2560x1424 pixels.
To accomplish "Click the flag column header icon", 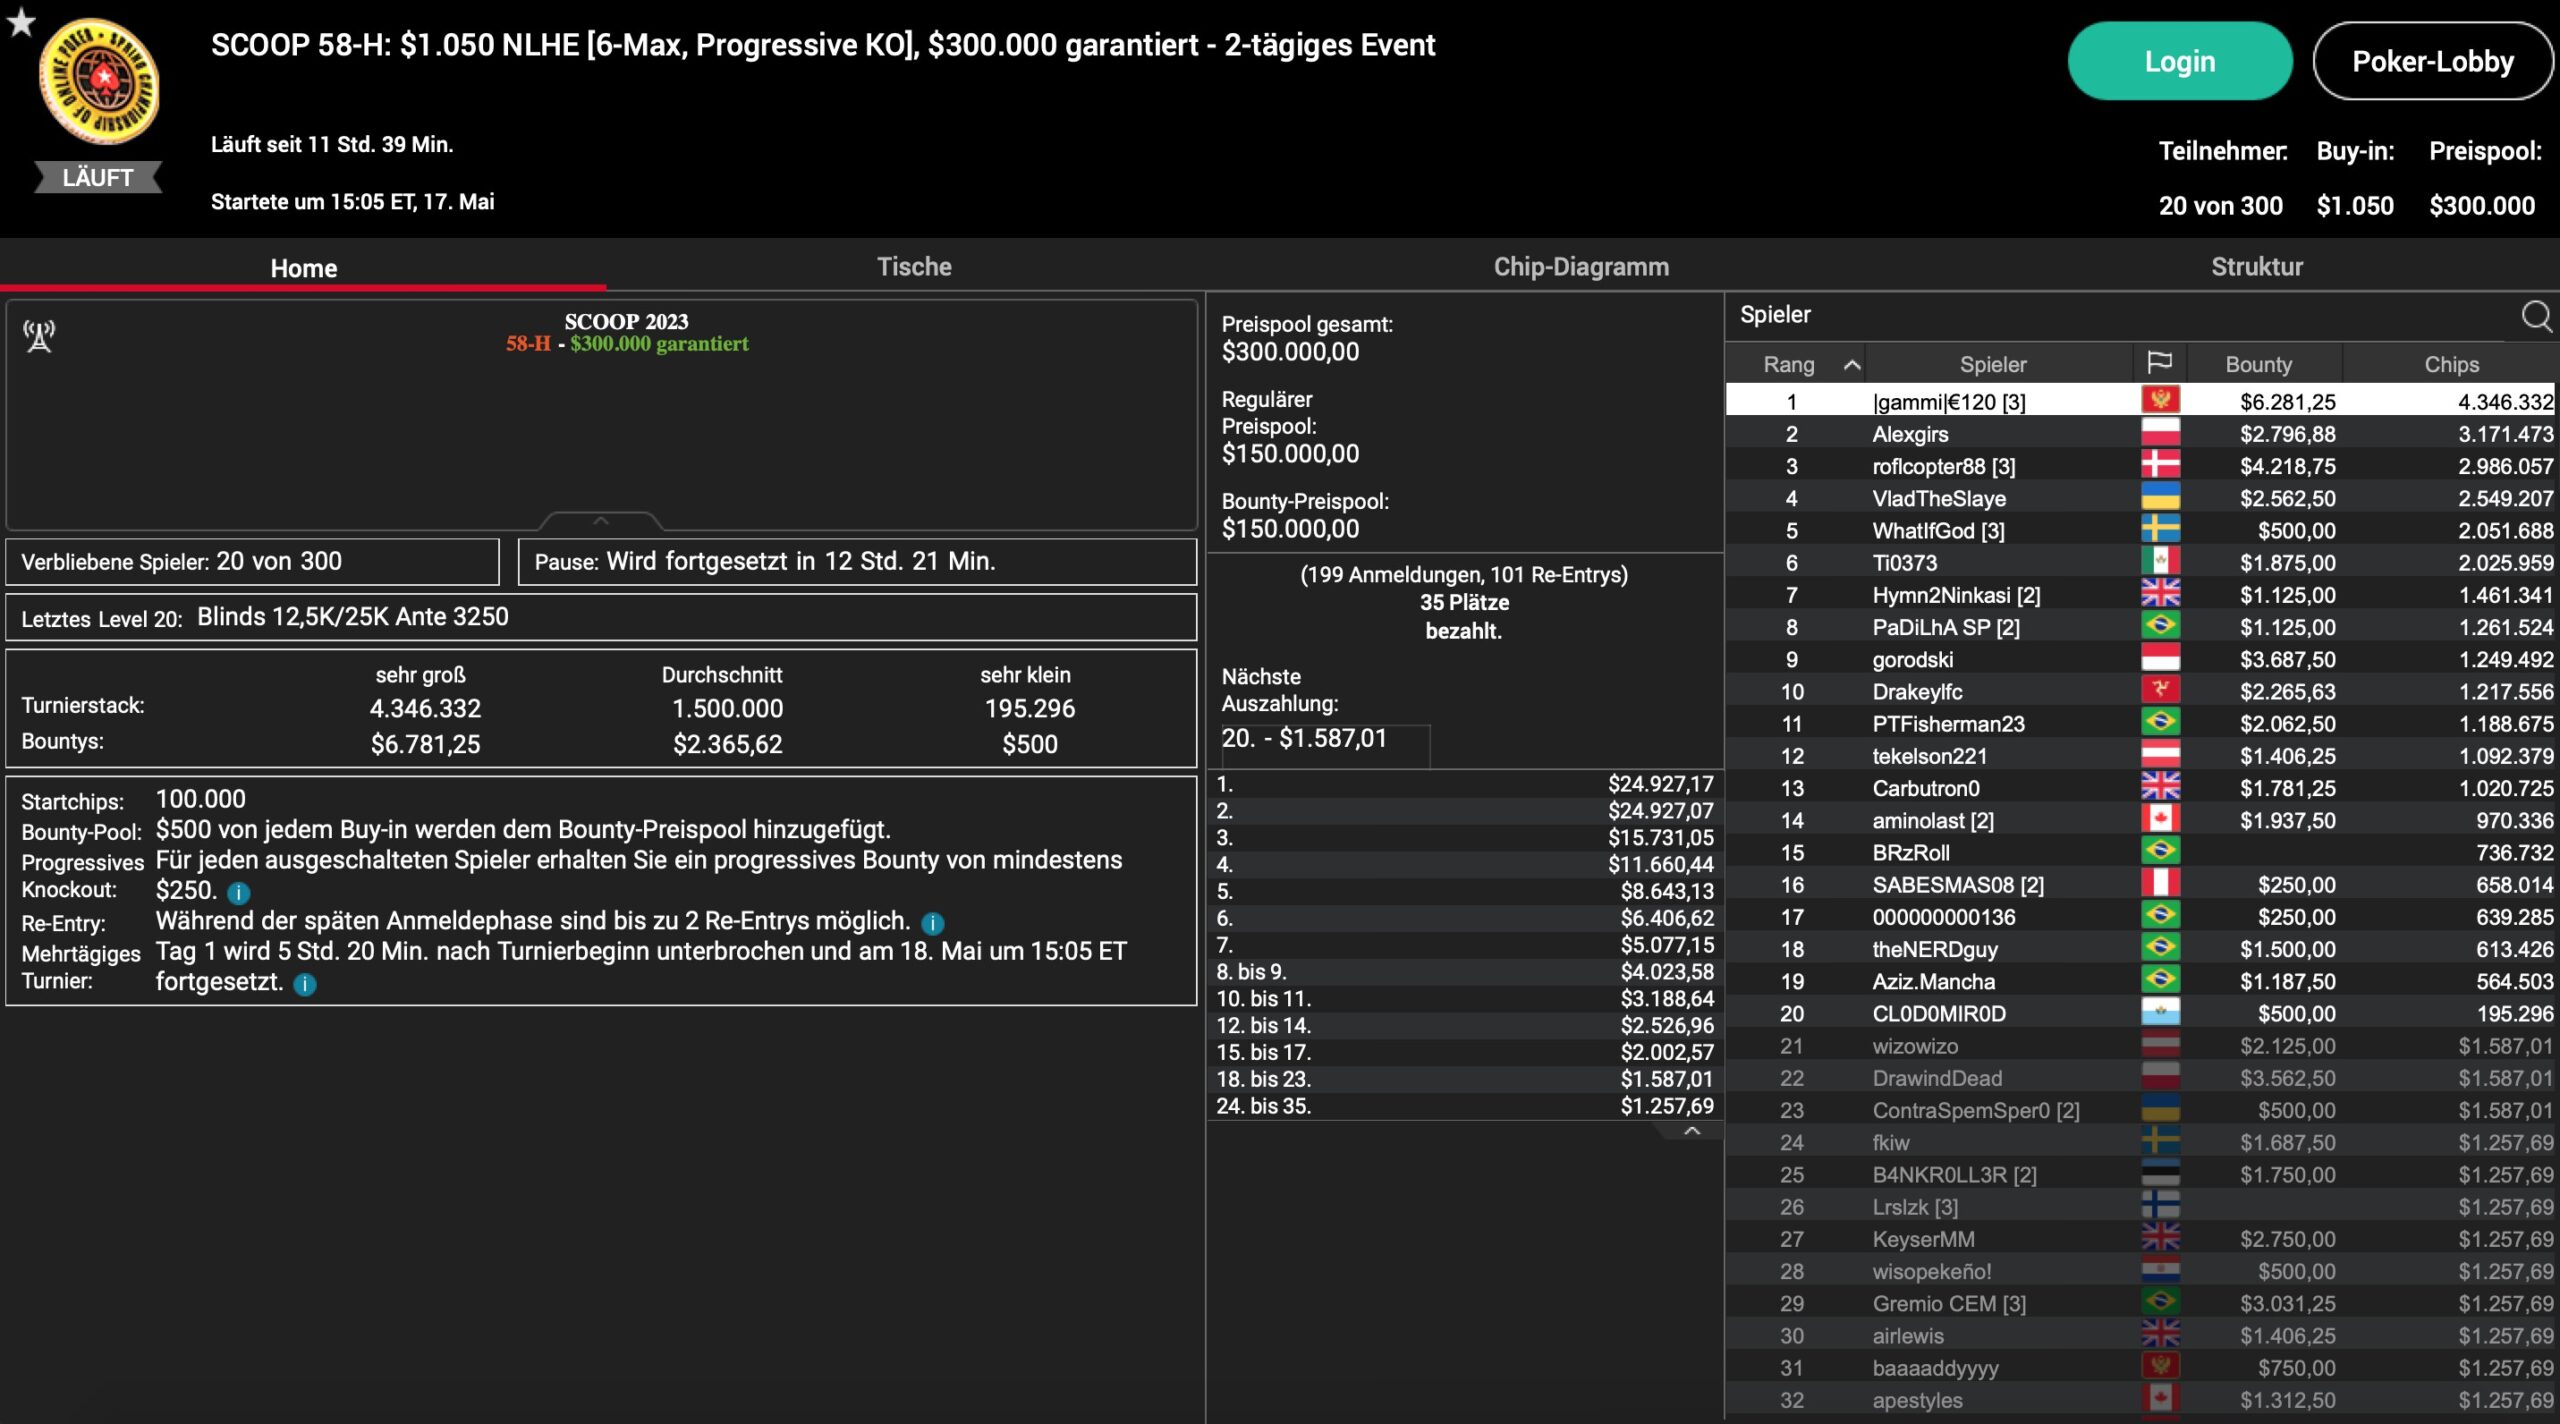I will point(2160,363).
